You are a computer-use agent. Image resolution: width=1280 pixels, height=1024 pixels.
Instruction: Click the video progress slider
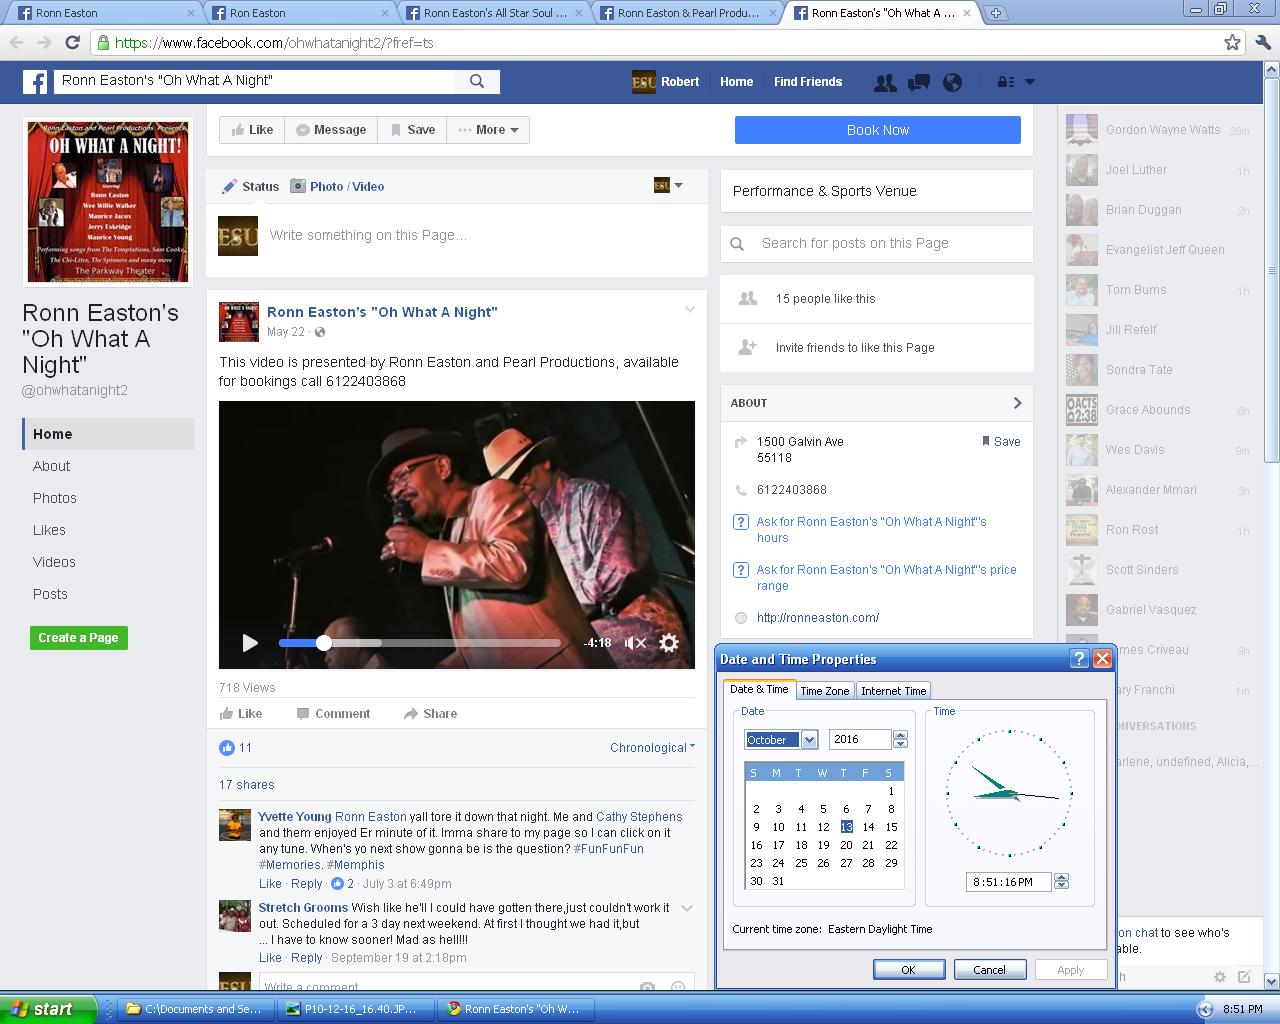[420, 643]
